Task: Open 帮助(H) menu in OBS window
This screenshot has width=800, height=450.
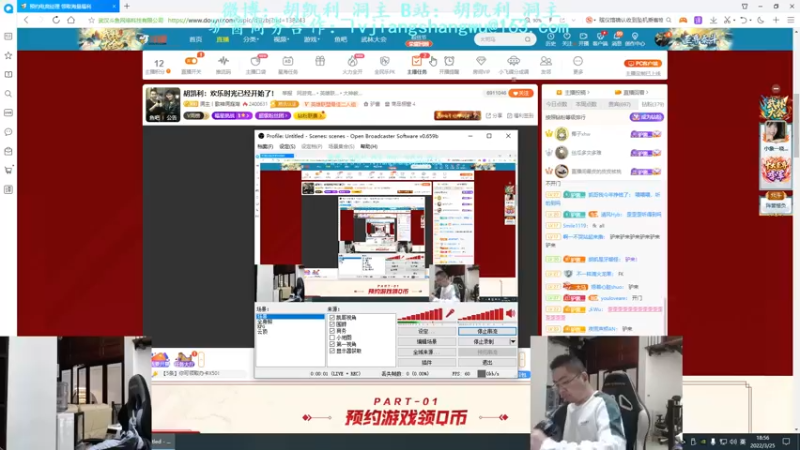Action: click(369, 146)
